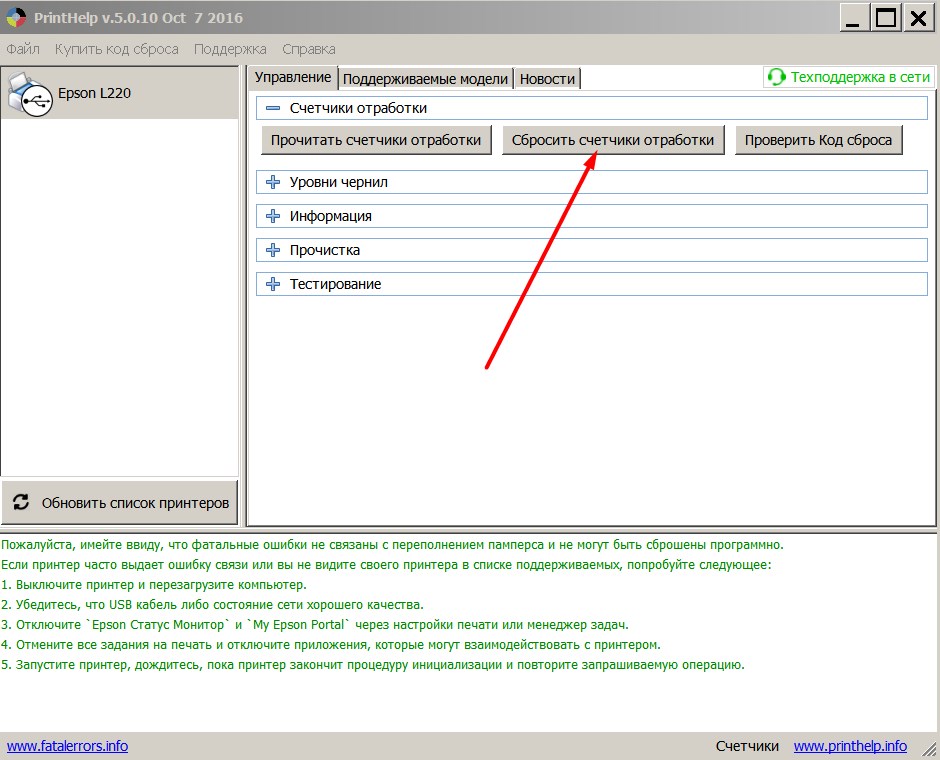
Task: Switch to the Новости tab
Action: tap(547, 79)
